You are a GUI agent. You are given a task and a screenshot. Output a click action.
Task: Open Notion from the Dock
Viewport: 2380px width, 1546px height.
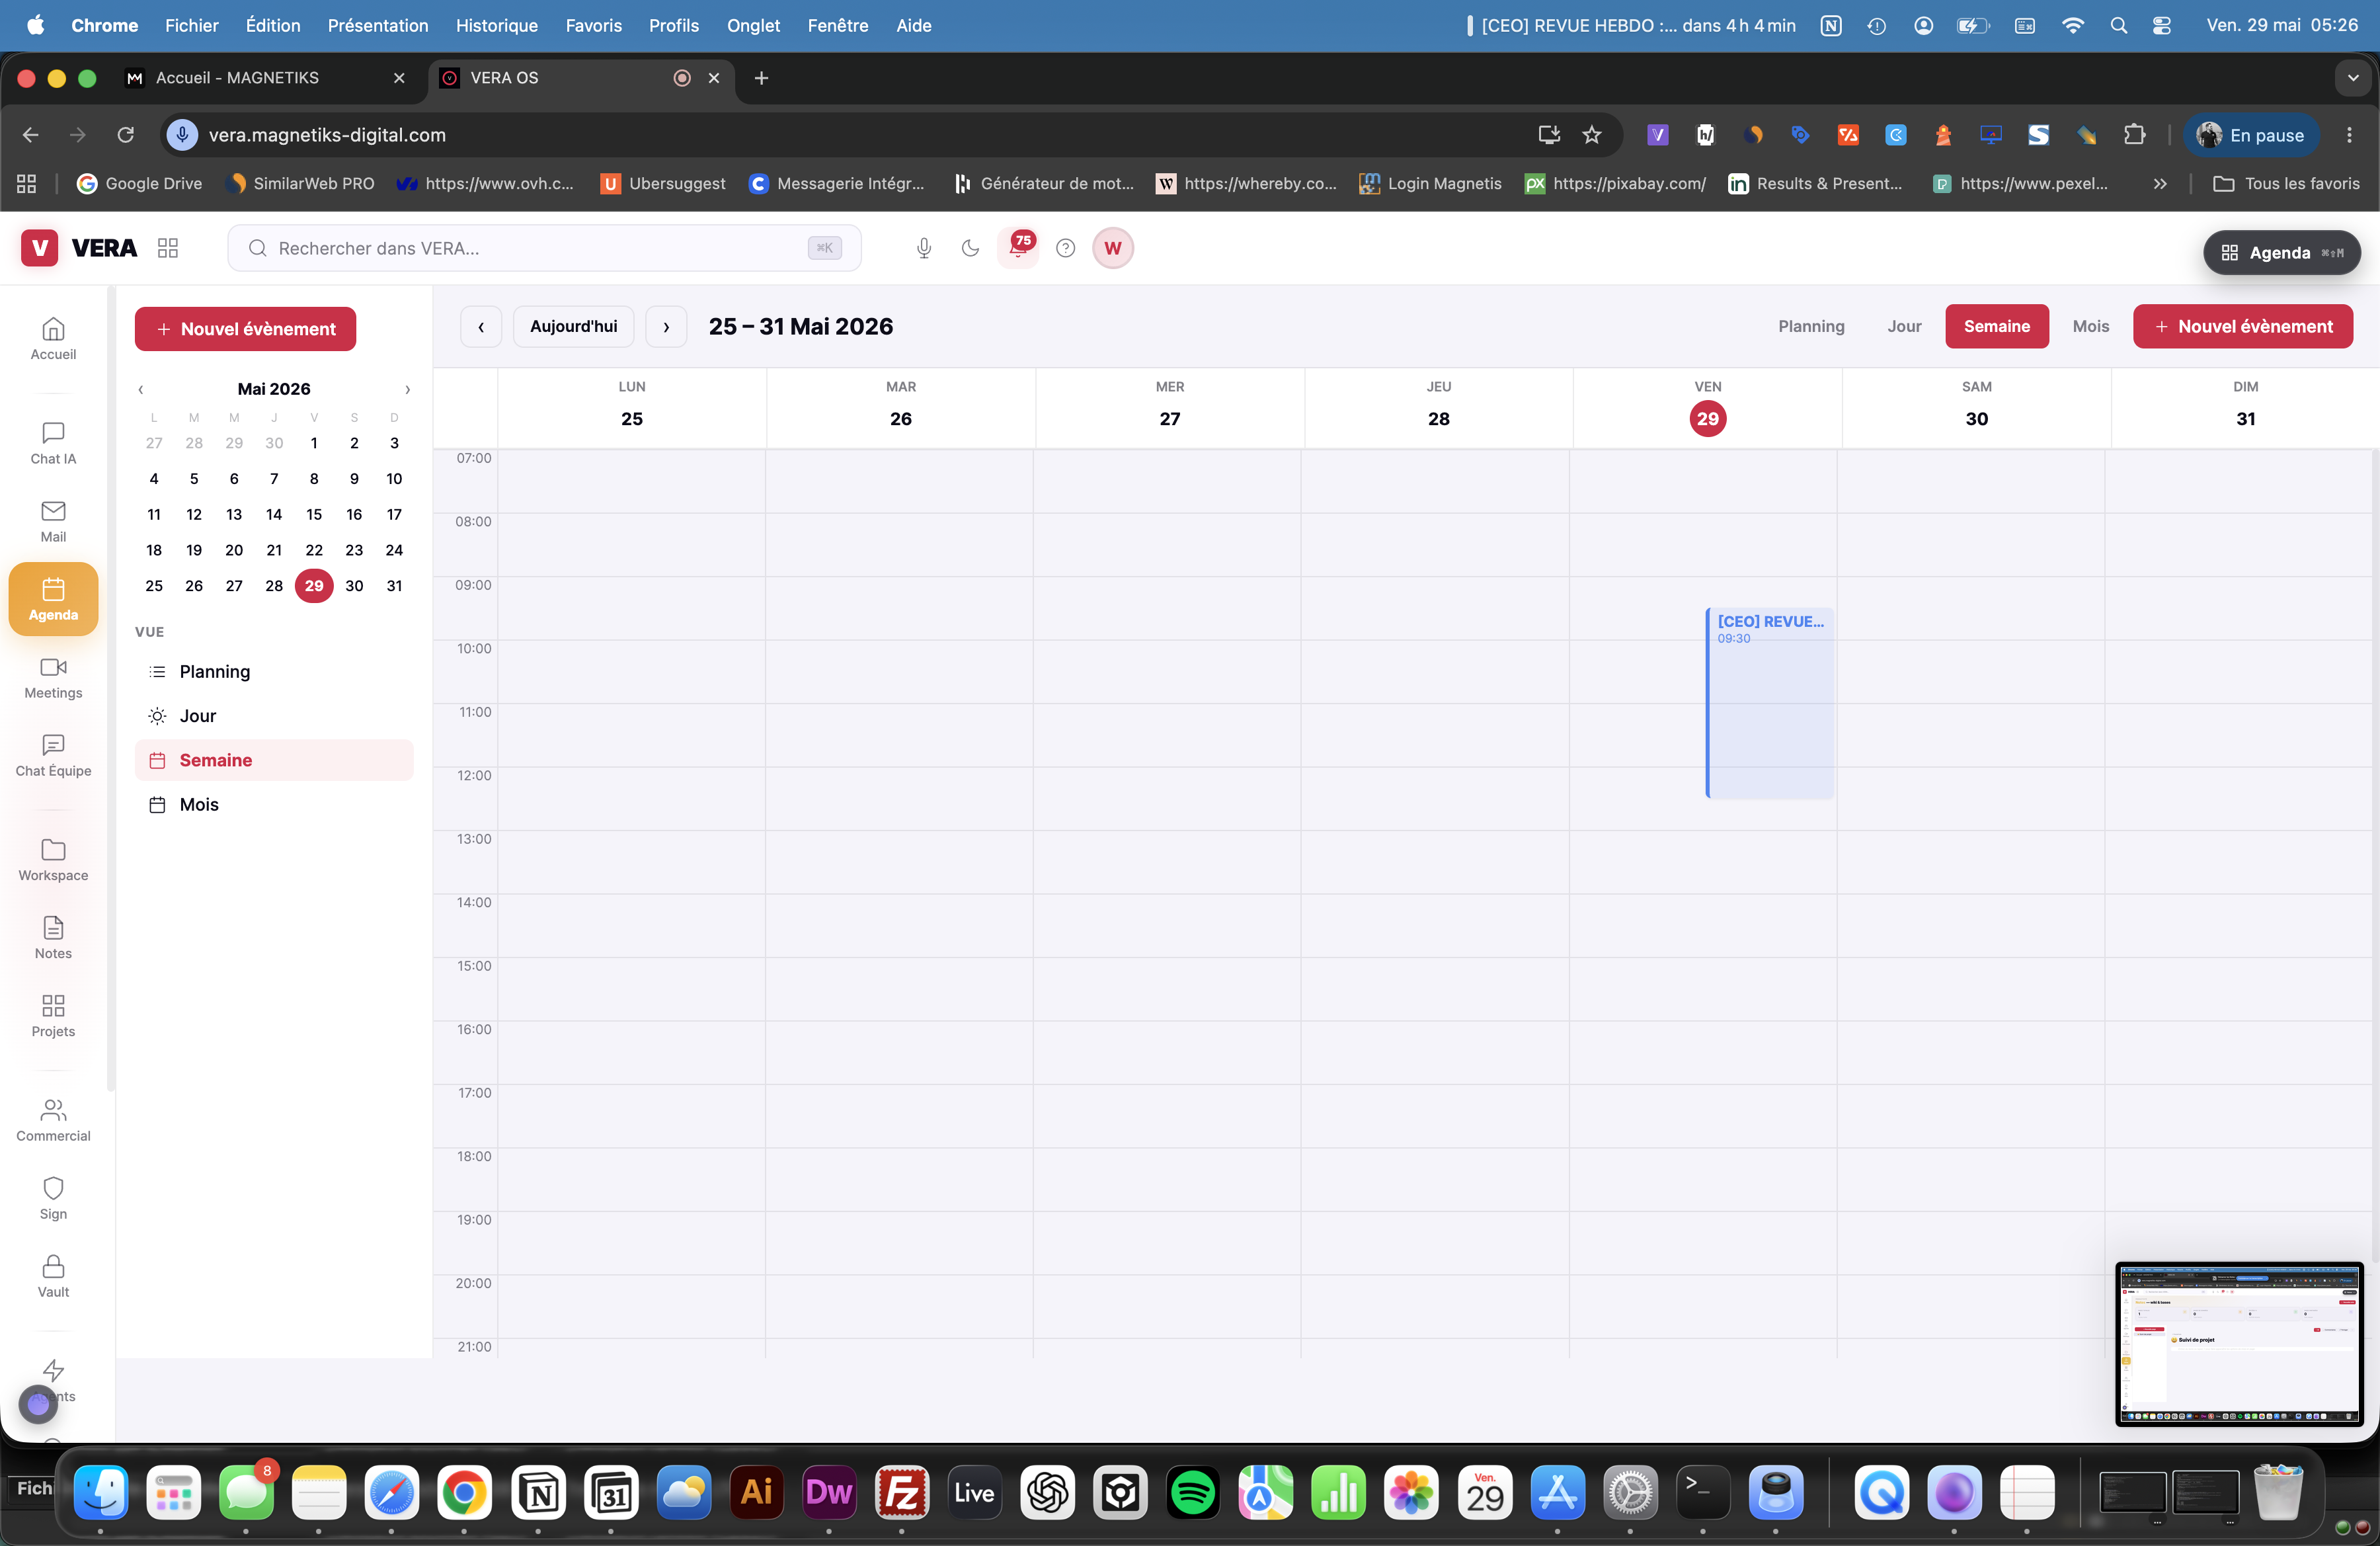tap(539, 1493)
